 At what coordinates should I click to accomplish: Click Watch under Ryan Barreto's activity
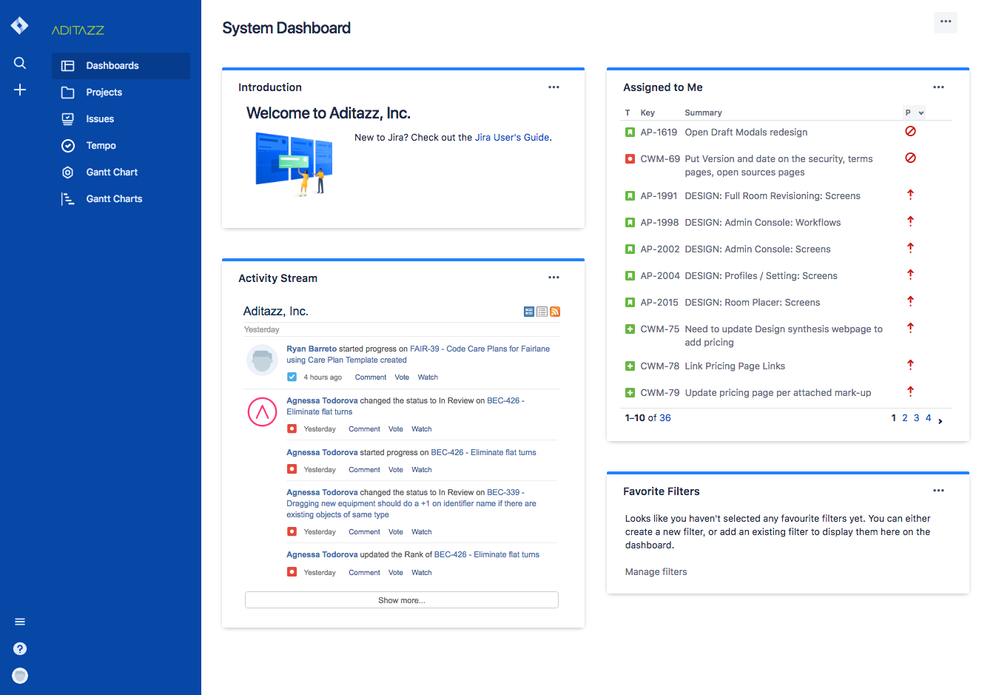(x=428, y=377)
